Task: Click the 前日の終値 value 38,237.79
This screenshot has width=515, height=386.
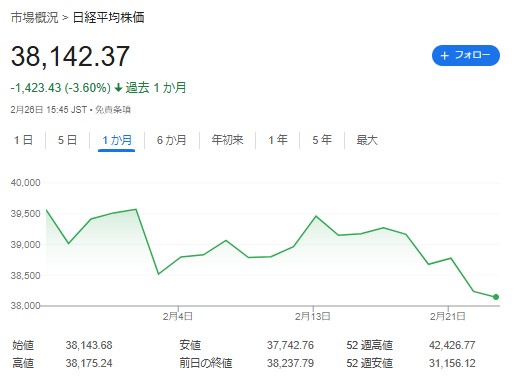Action: 290,363
